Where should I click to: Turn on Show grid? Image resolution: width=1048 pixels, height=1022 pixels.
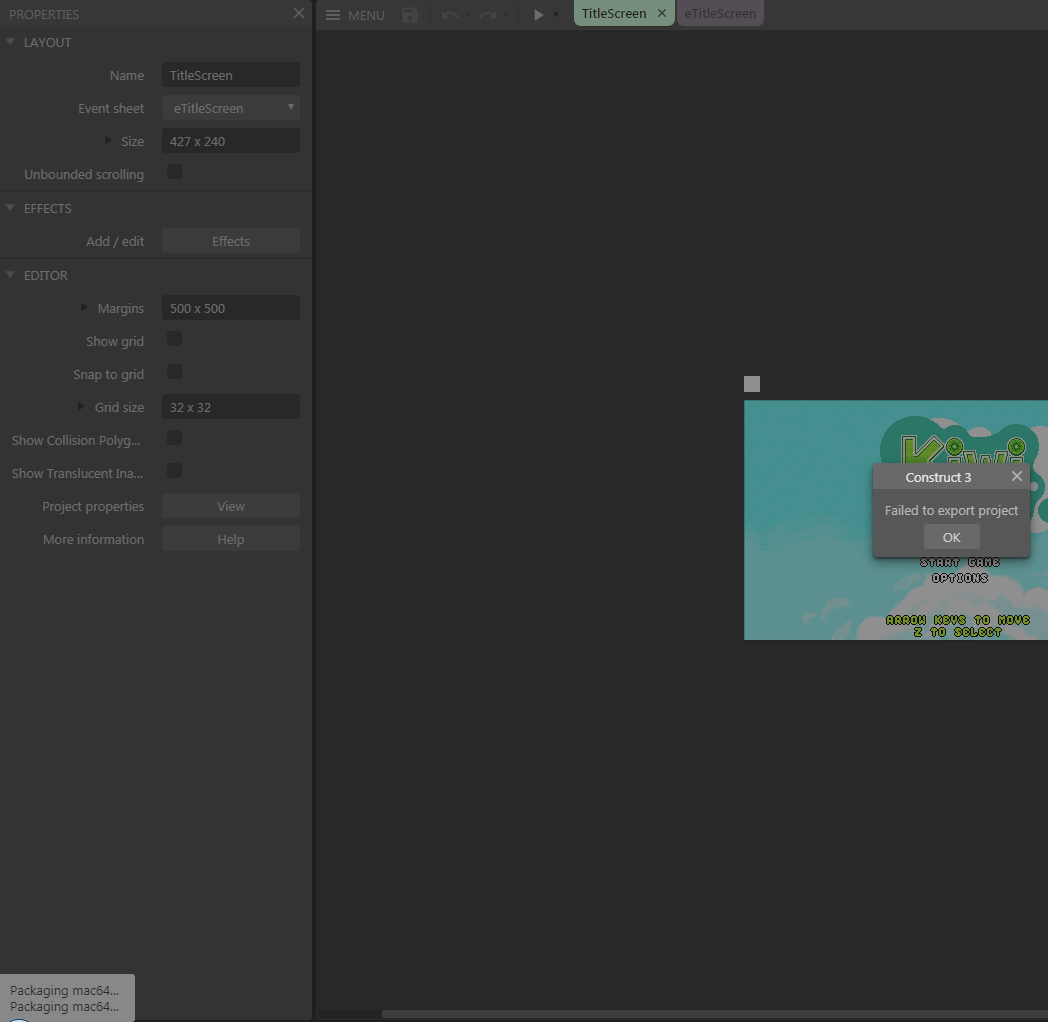pos(174,339)
